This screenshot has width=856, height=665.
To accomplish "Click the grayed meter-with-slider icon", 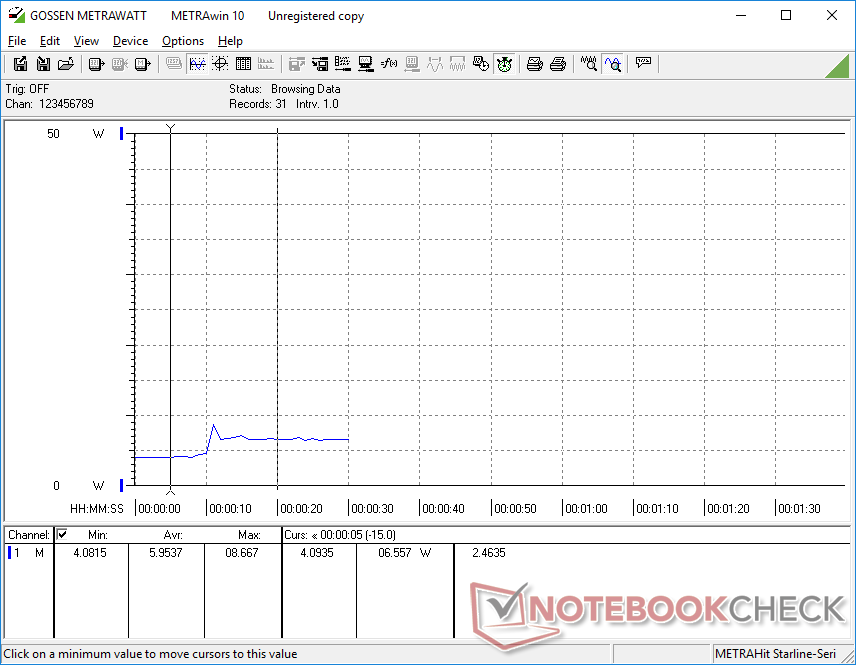I will point(412,64).
